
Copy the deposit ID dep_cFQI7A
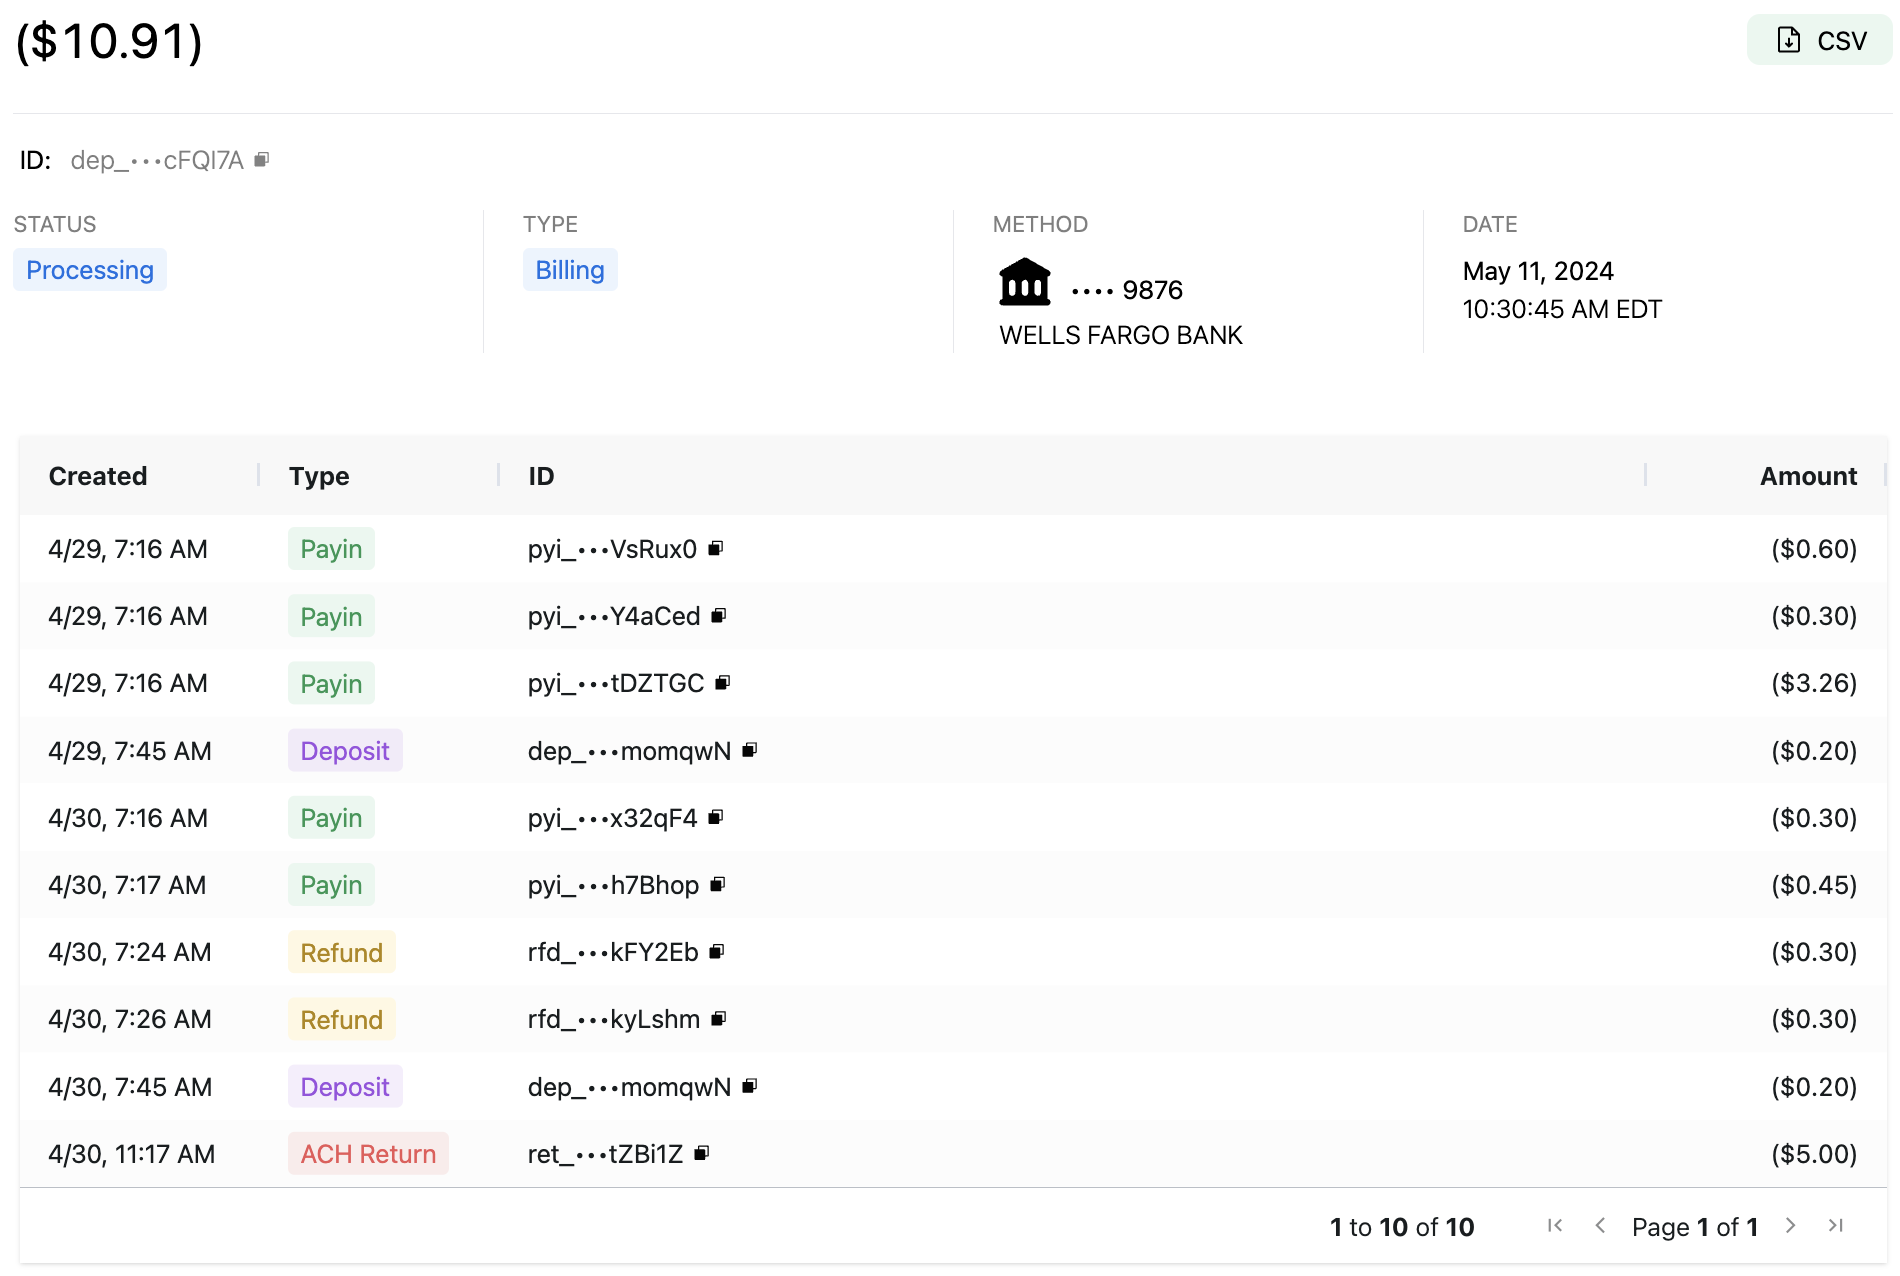pos(262,160)
